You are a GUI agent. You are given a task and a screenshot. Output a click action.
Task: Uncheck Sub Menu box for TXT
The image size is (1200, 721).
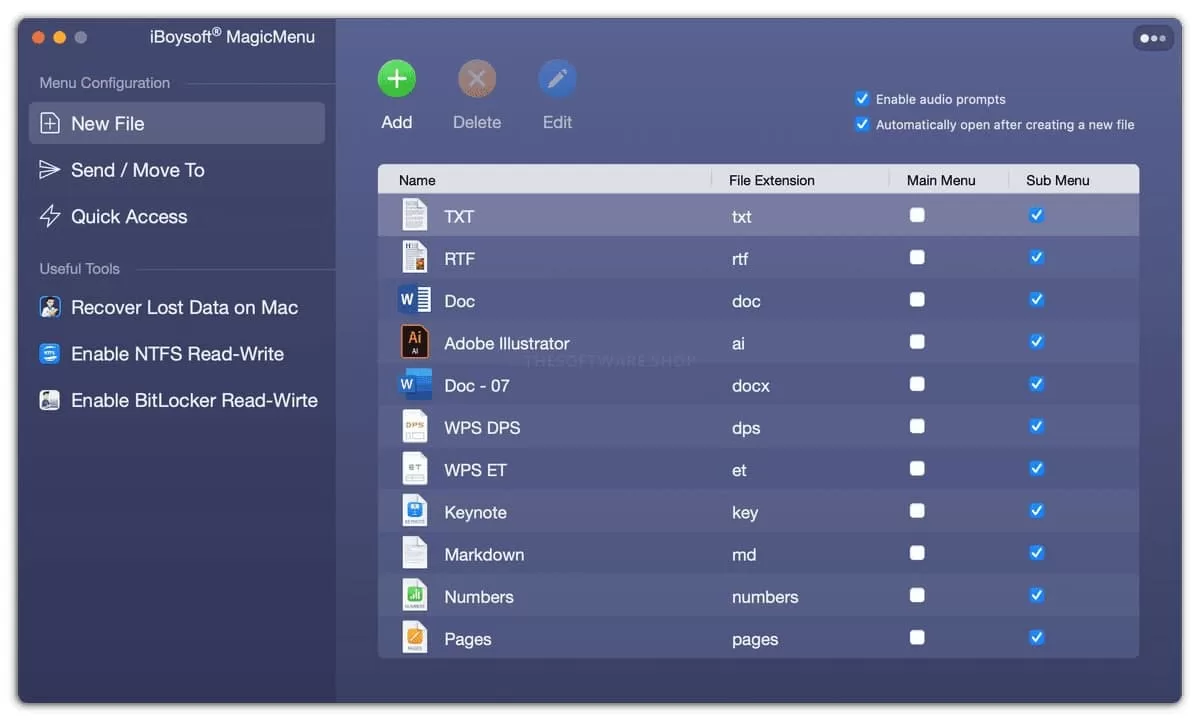[1036, 215]
